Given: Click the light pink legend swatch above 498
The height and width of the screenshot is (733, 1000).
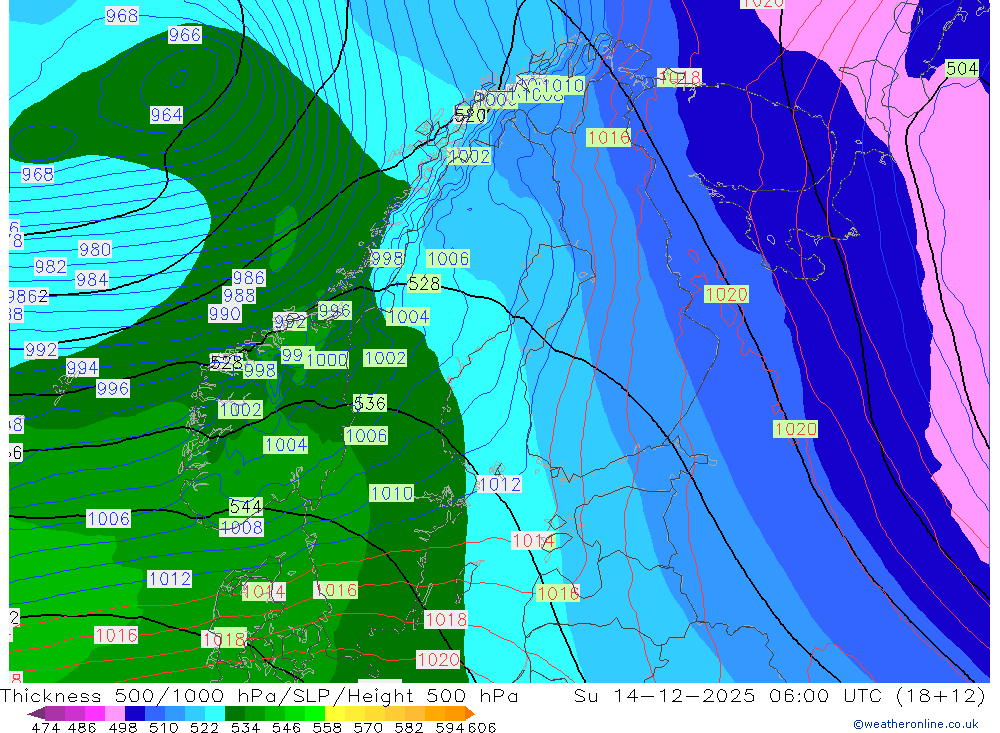Looking at the screenshot, I should click(x=115, y=713).
